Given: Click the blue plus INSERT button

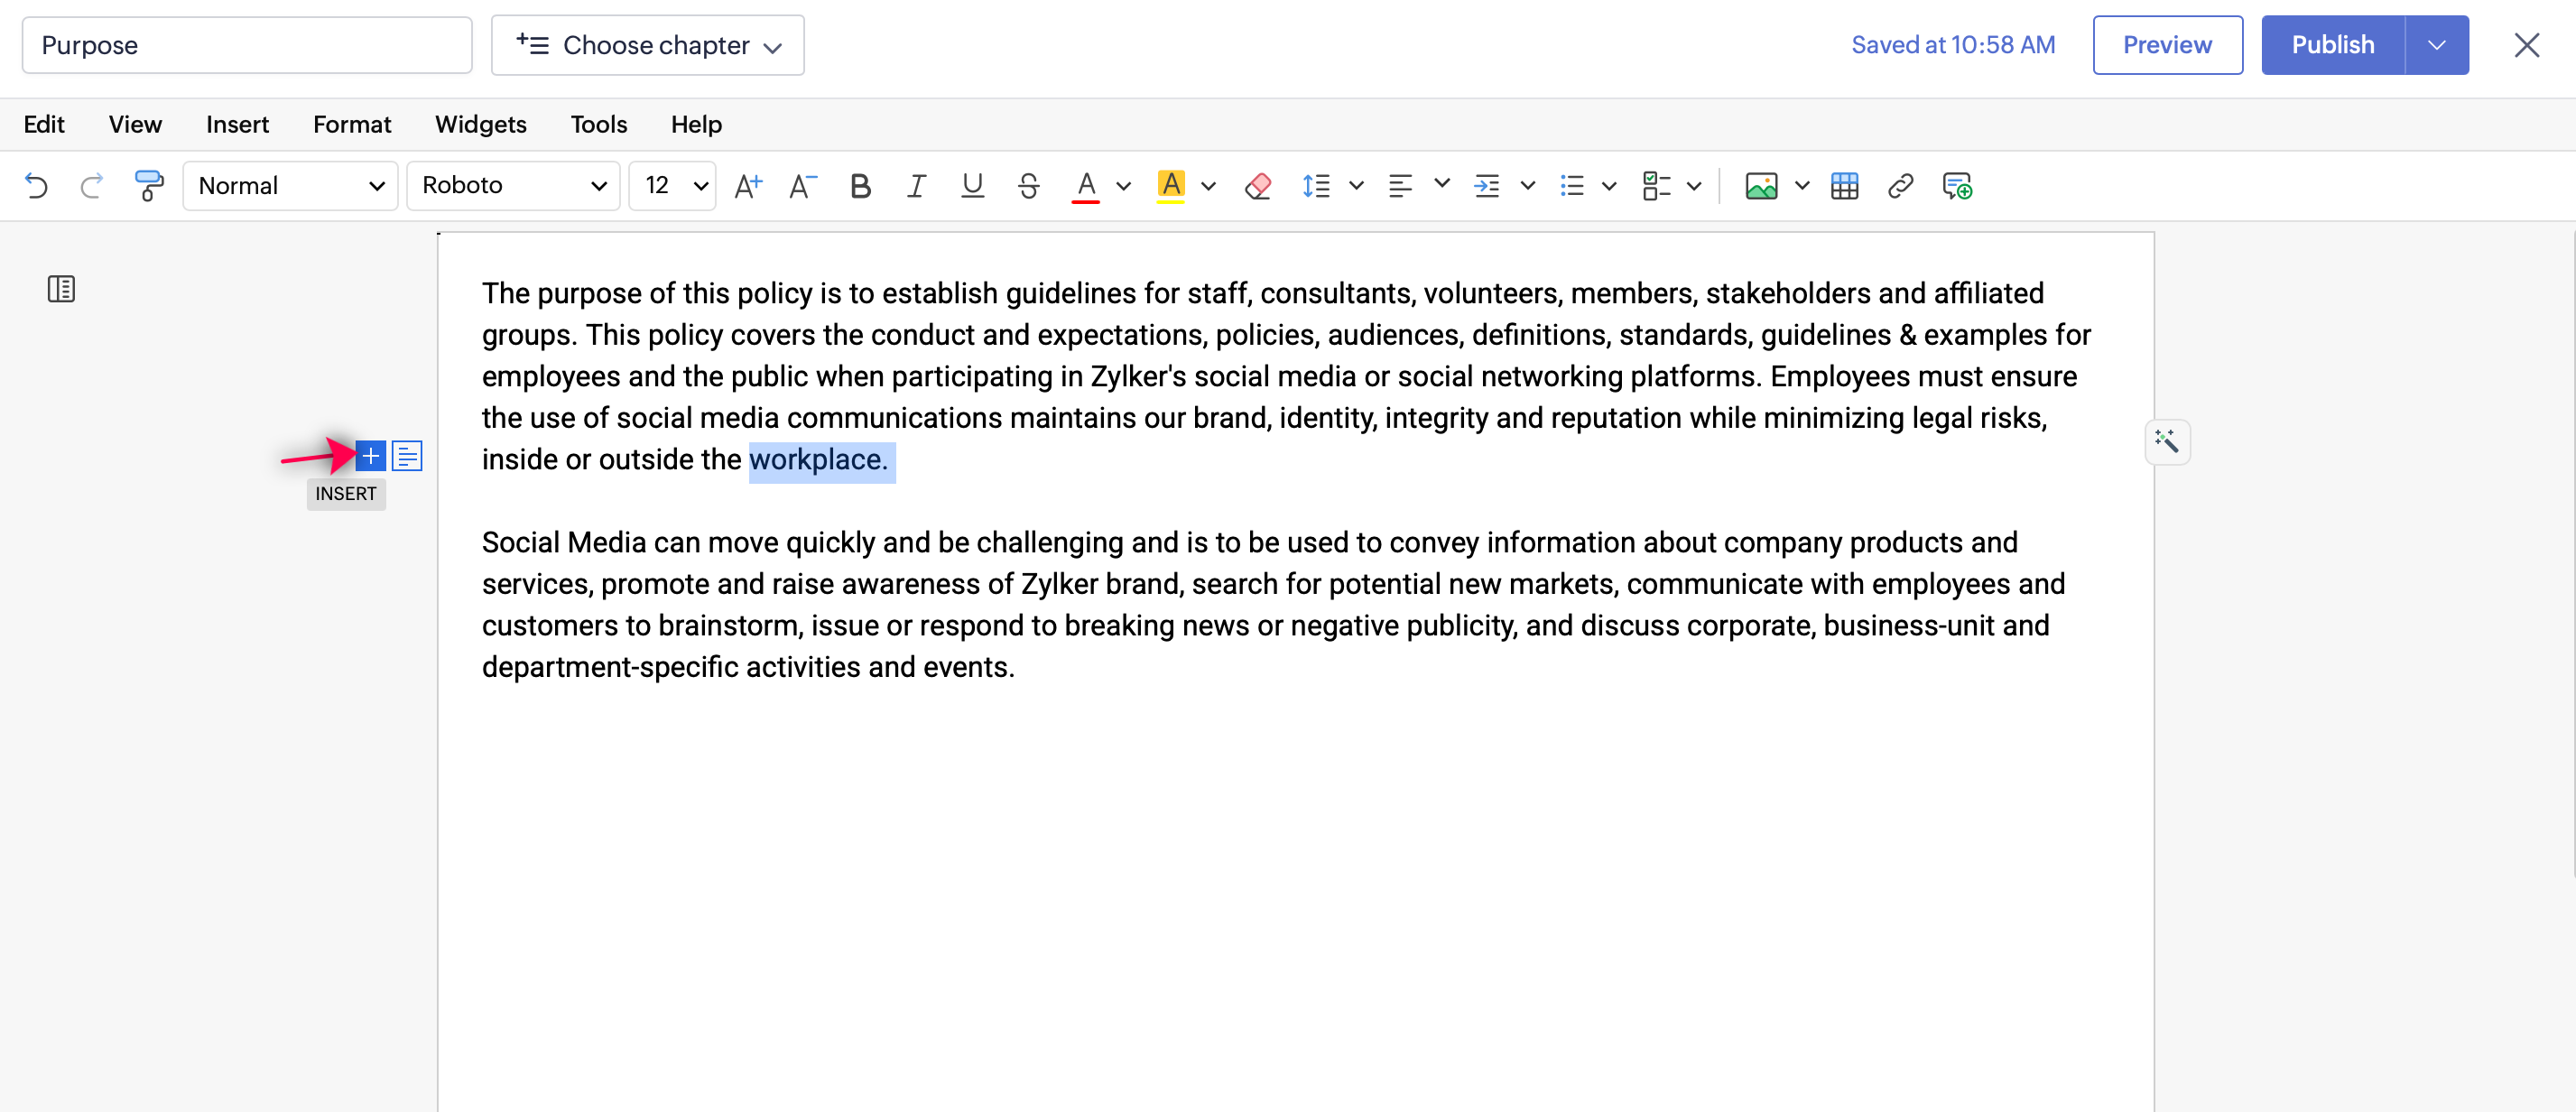Looking at the screenshot, I should pyautogui.click(x=370, y=457).
